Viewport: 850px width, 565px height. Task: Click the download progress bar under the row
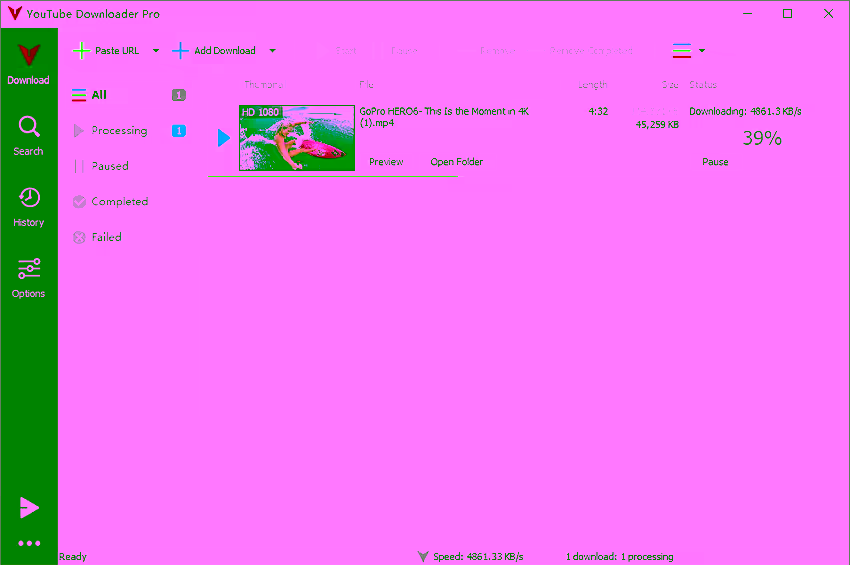333,176
